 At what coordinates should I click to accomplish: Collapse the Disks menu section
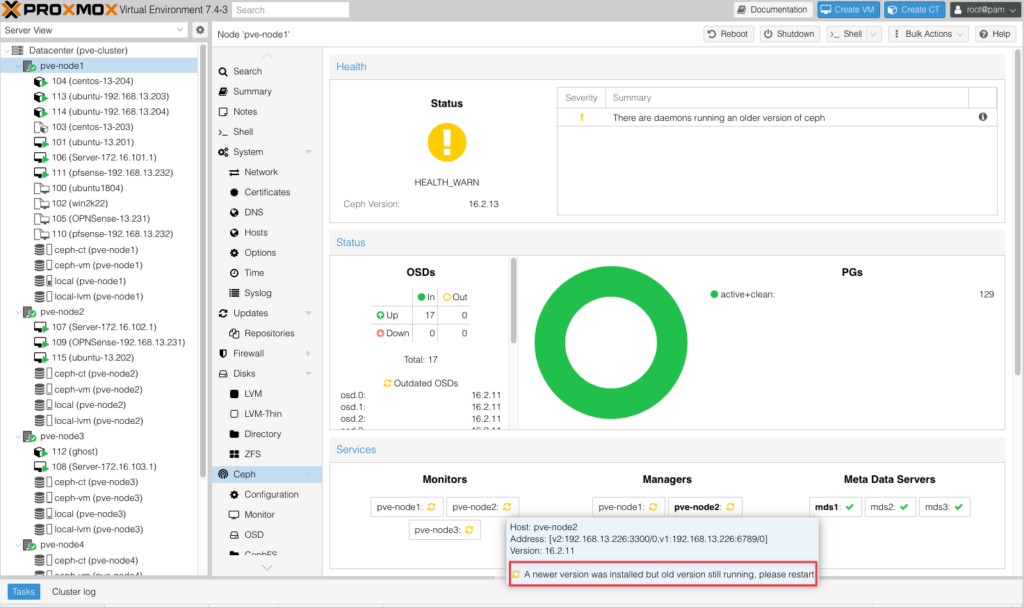(x=308, y=374)
